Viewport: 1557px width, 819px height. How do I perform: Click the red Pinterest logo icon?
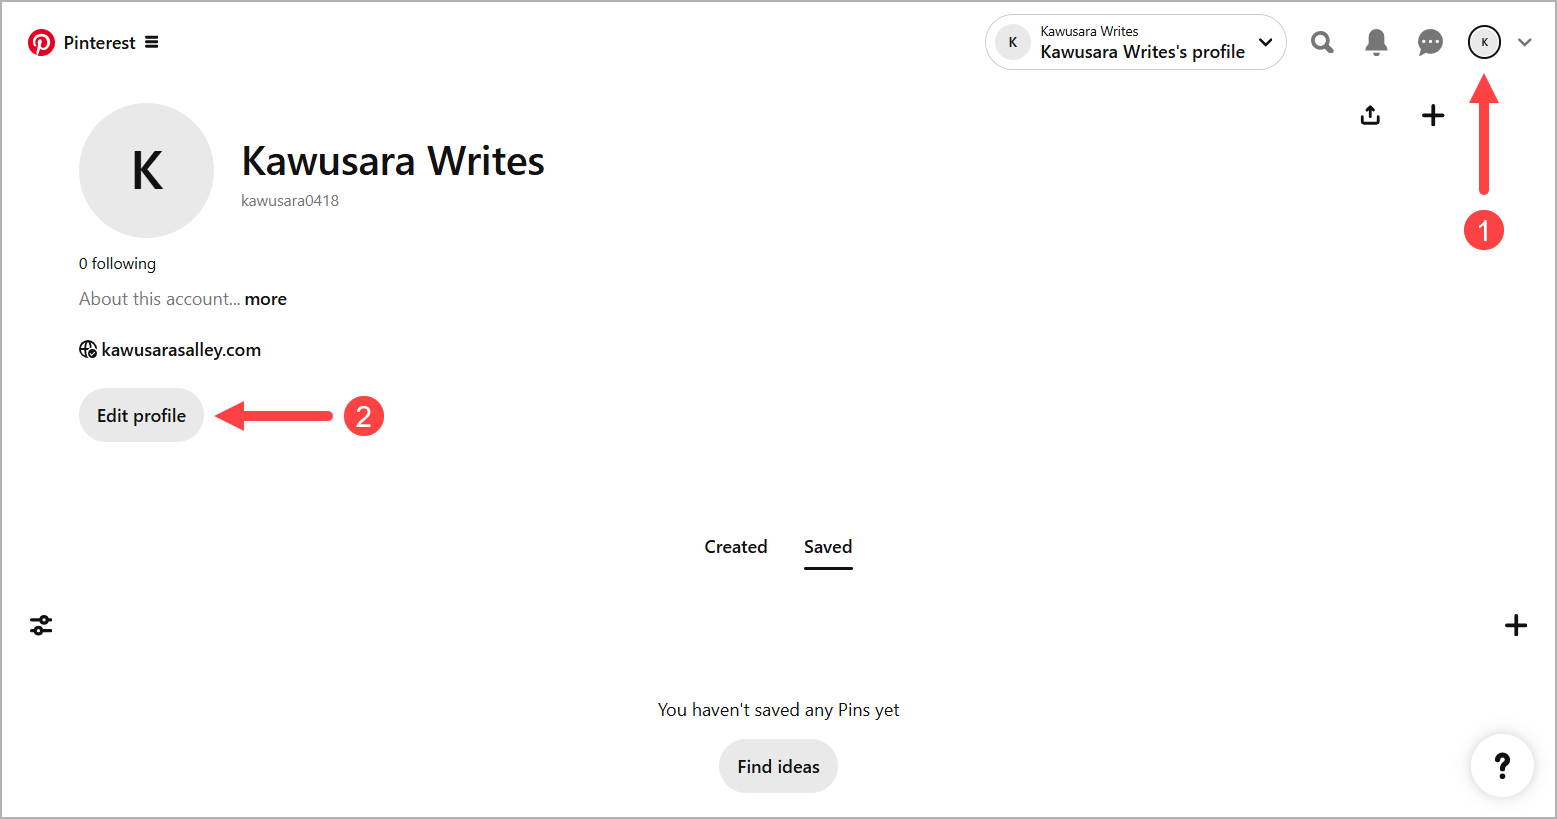pyautogui.click(x=41, y=42)
